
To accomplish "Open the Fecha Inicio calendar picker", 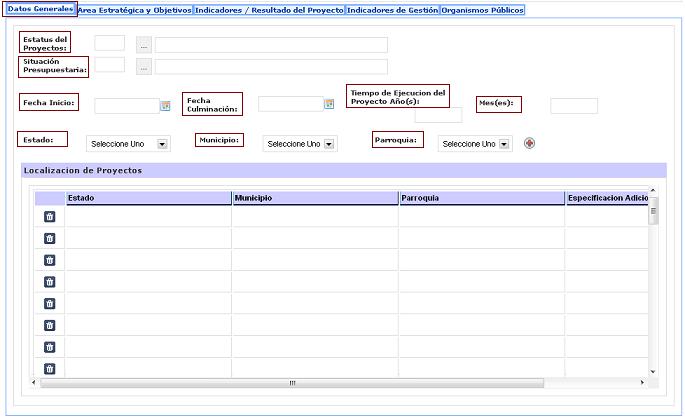I will pyautogui.click(x=166, y=105).
